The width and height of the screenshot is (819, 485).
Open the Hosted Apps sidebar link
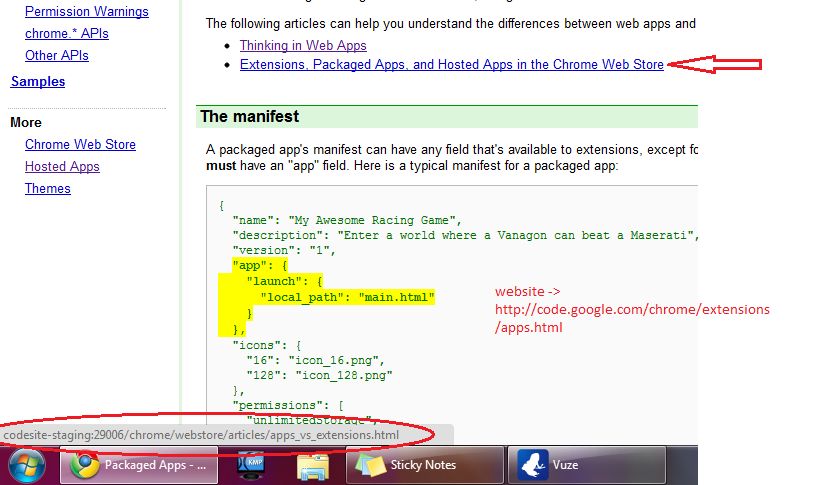pyautogui.click(x=62, y=167)
